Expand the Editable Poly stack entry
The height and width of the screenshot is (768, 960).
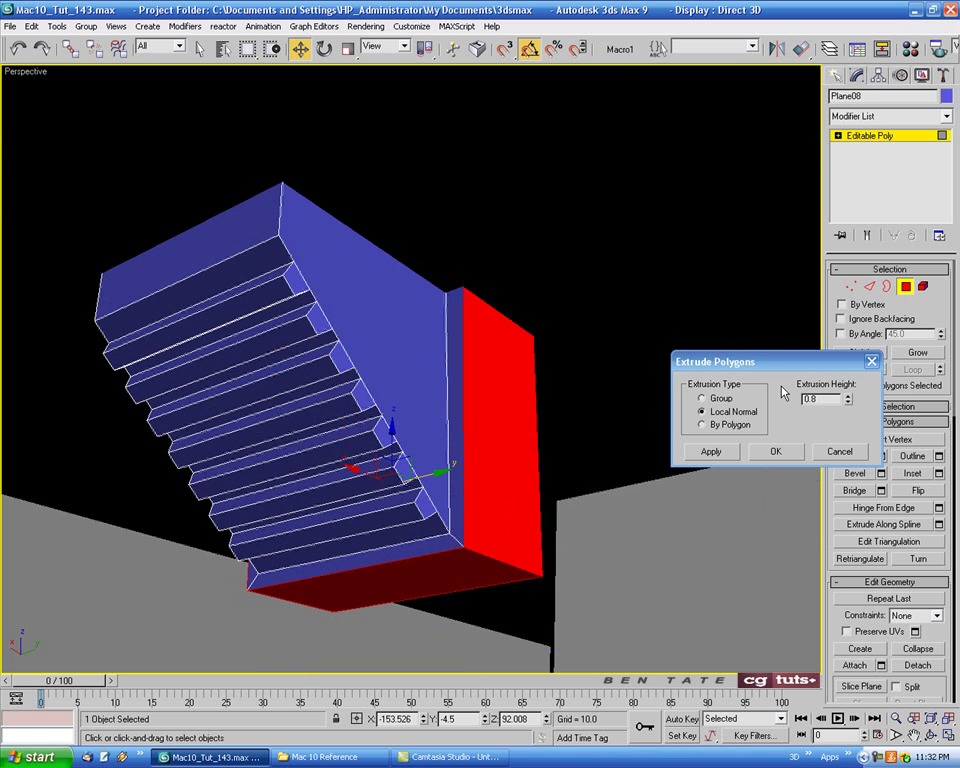pyautogui.click(x=838, y=135)
